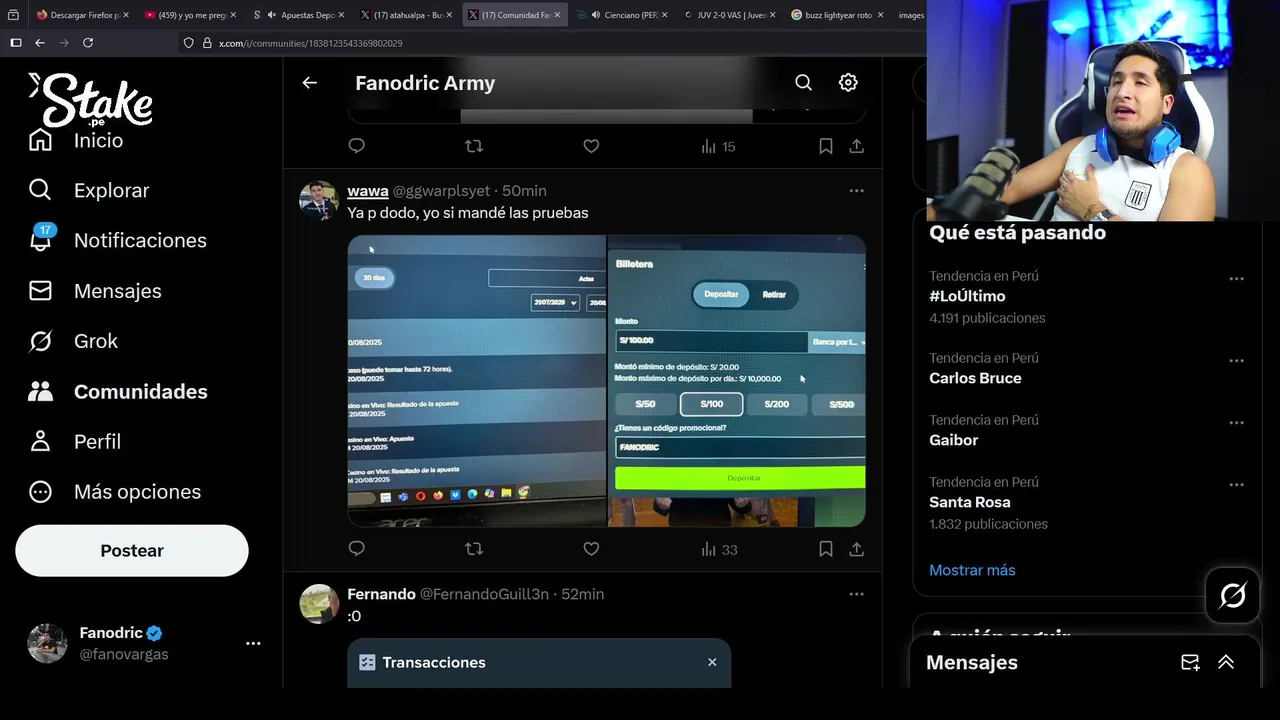Open Mensajes envelope in the sidebar
Screen dimensions: 1280x720
(95, 291)
